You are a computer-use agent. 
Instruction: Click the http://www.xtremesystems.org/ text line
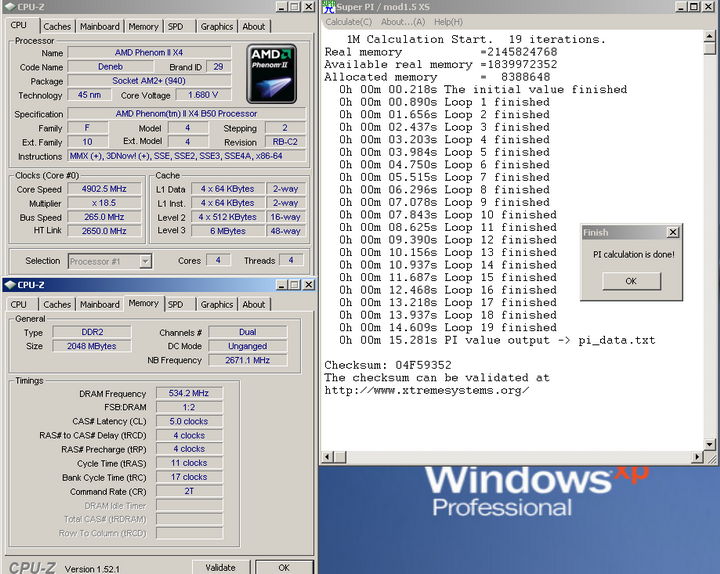point(427,391)
